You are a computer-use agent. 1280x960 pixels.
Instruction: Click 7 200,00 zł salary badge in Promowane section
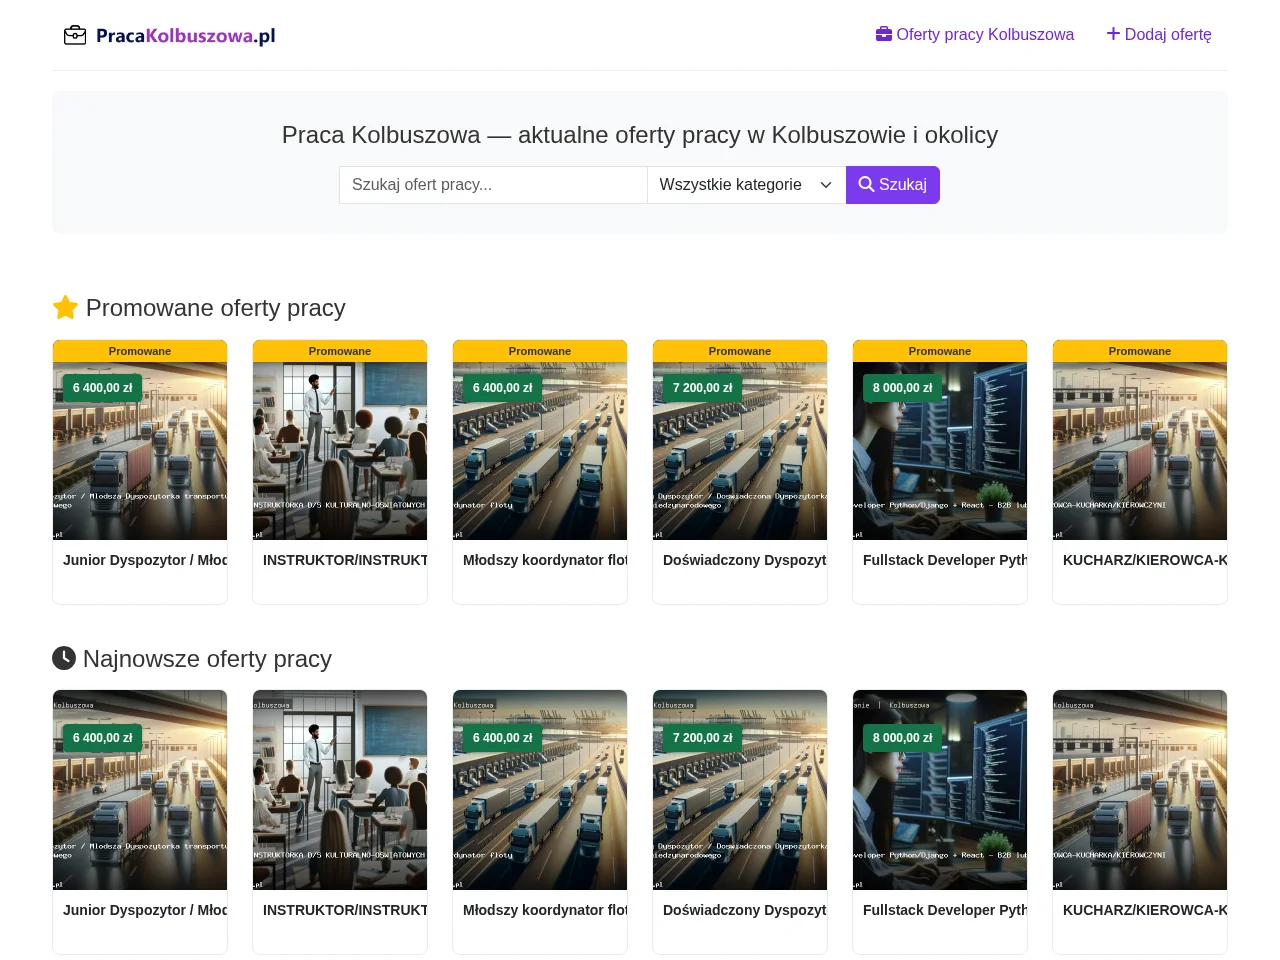(x=702, y=388)
